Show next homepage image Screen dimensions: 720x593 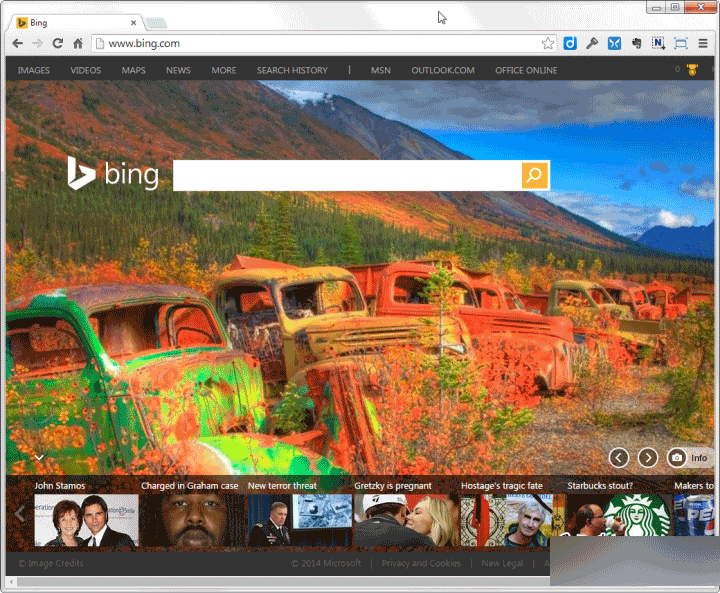click(648, 458)
